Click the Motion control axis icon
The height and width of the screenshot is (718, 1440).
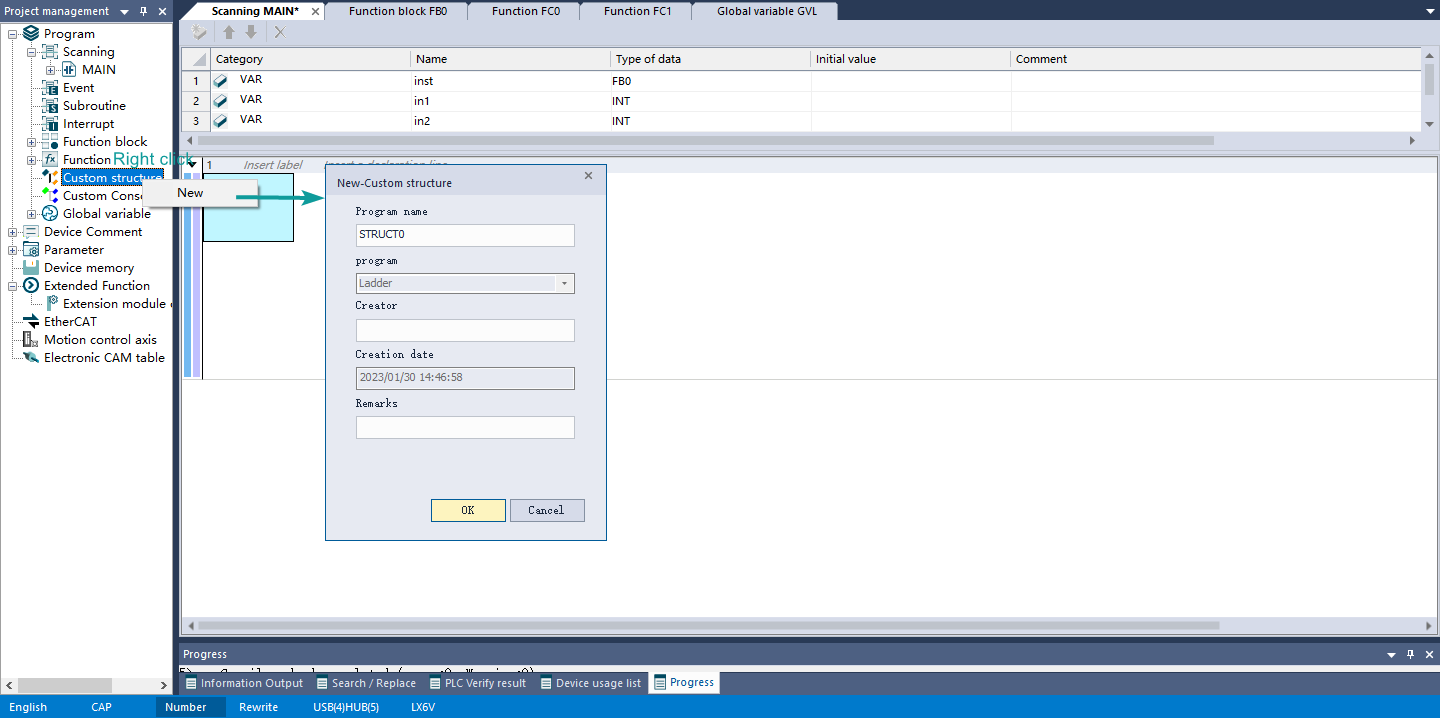coord(30,340)
